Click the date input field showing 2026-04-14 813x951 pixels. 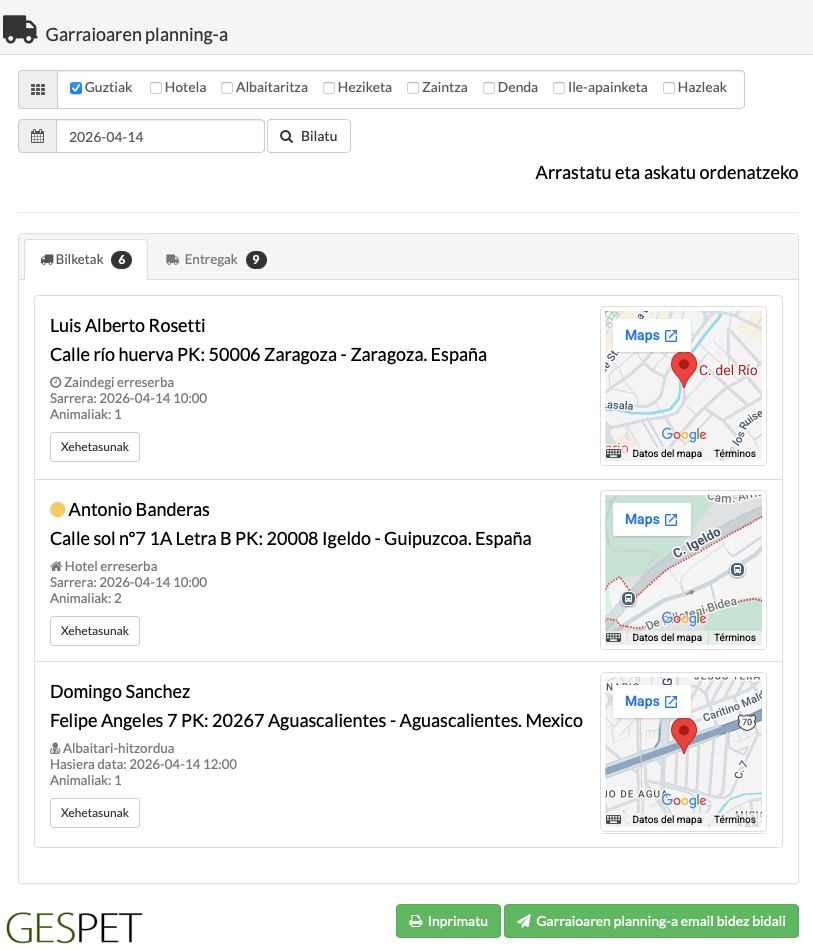(x=160, y=137)
